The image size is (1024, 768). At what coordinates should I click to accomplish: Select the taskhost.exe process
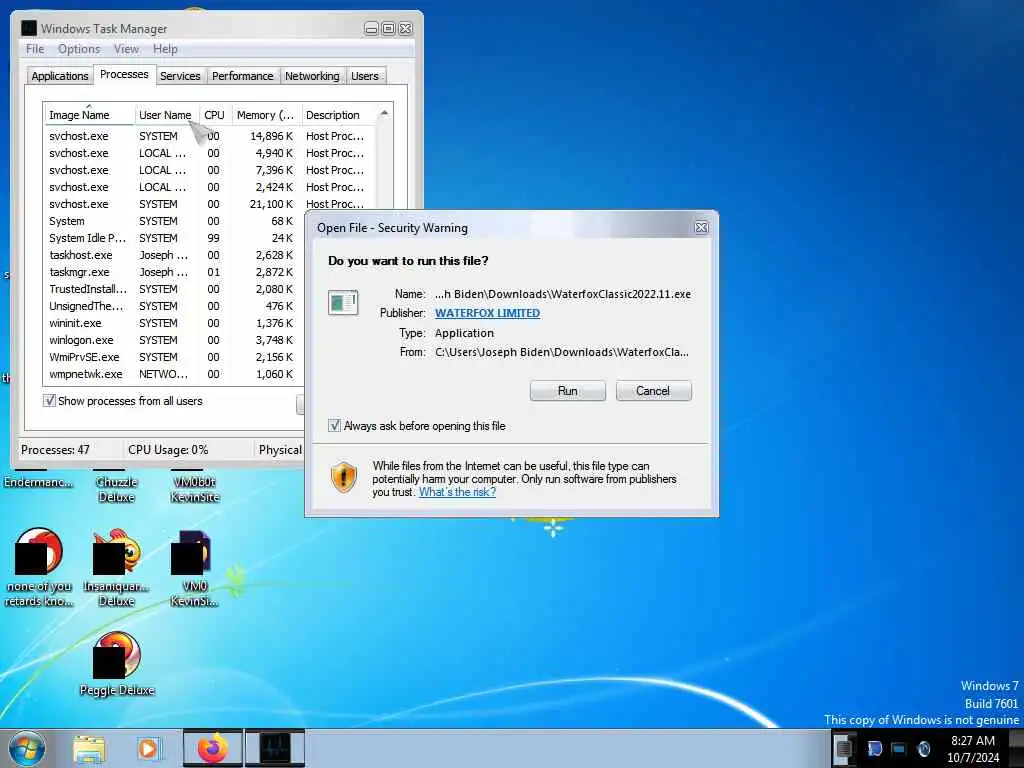coord(176,255)
